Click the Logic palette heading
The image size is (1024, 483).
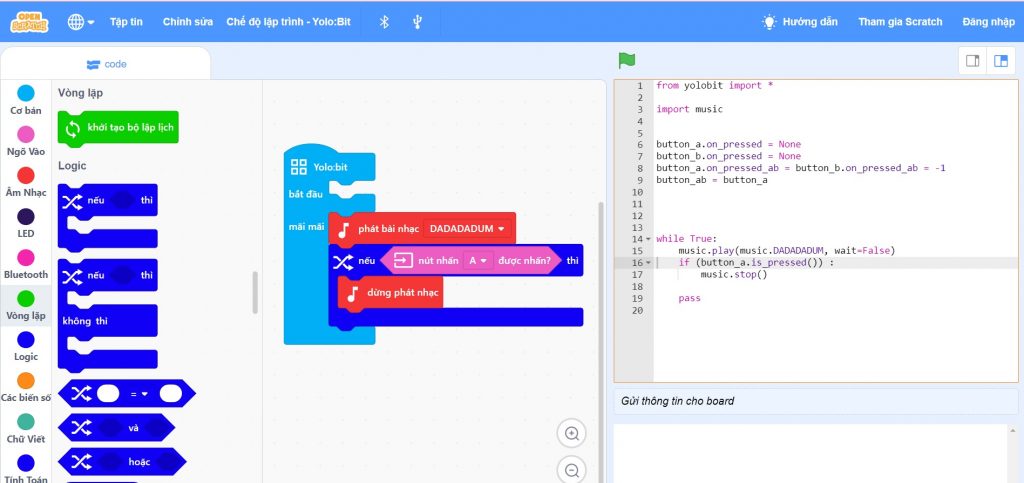(72, 166)
